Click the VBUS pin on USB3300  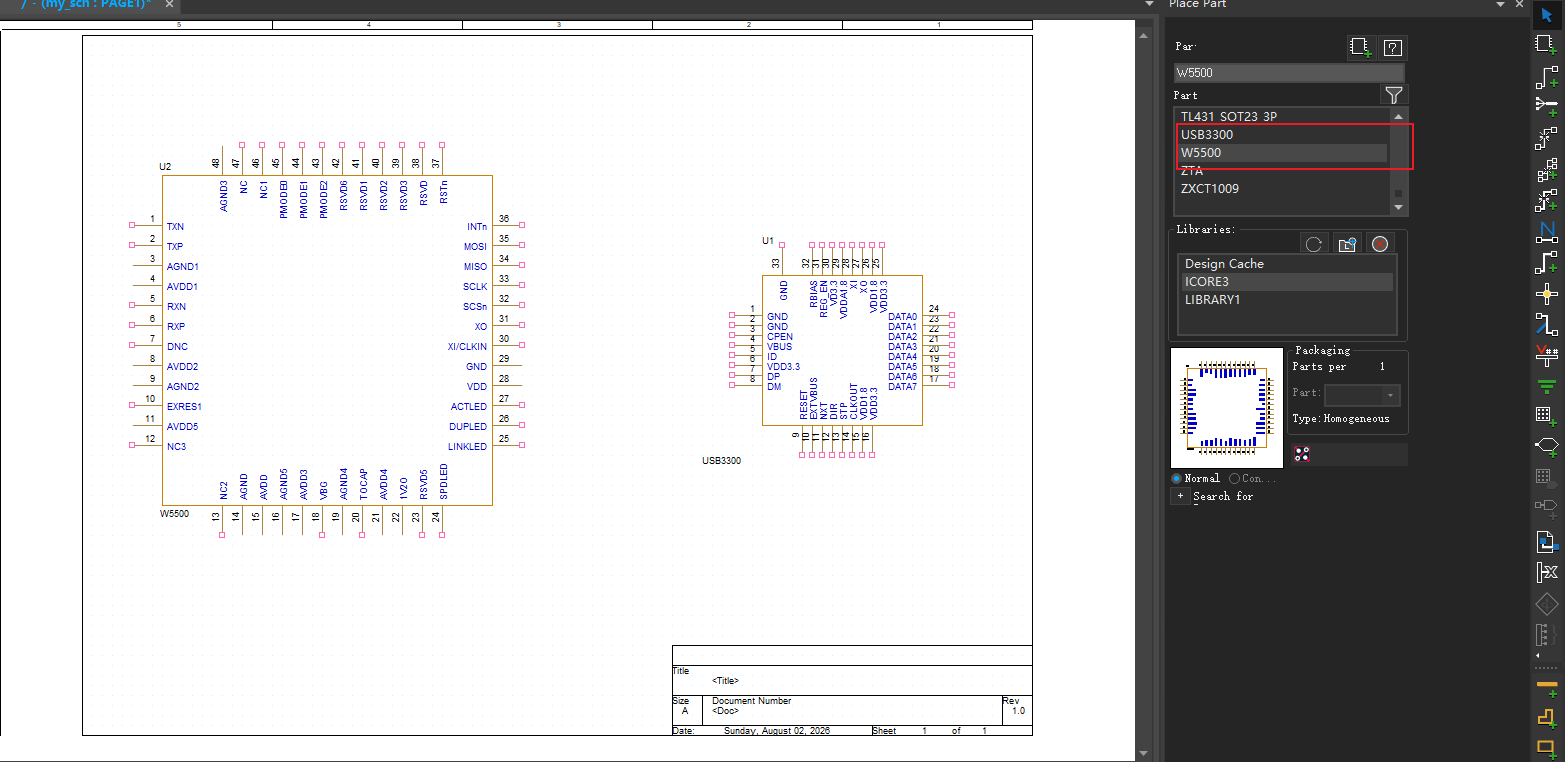tap(779, 347)
